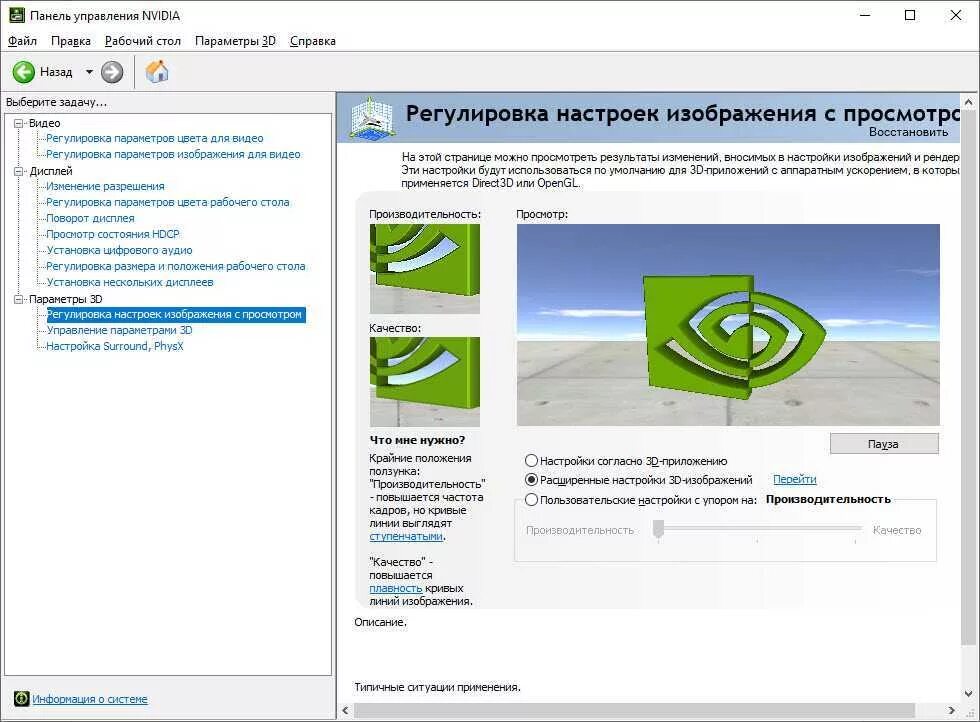The width and height of the screenshot is (980, 722).
Task: Click Восстановить in the header
Action: click(908, 132)
